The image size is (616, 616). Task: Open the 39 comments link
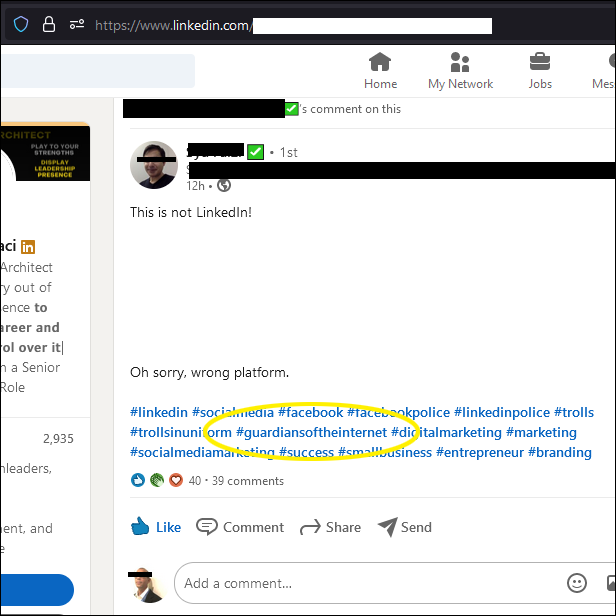click(248, 480)
